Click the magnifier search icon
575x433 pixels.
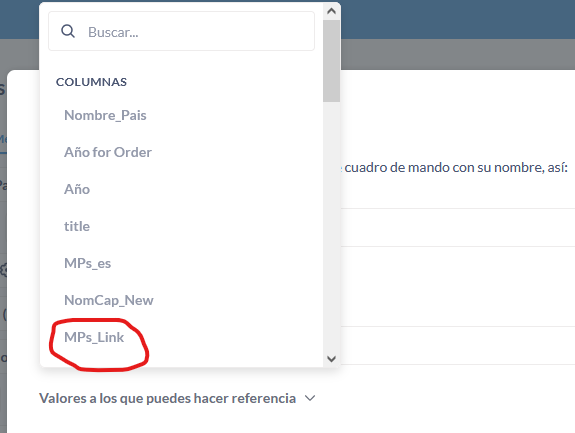pyautogui.click(x=68, y=31)
